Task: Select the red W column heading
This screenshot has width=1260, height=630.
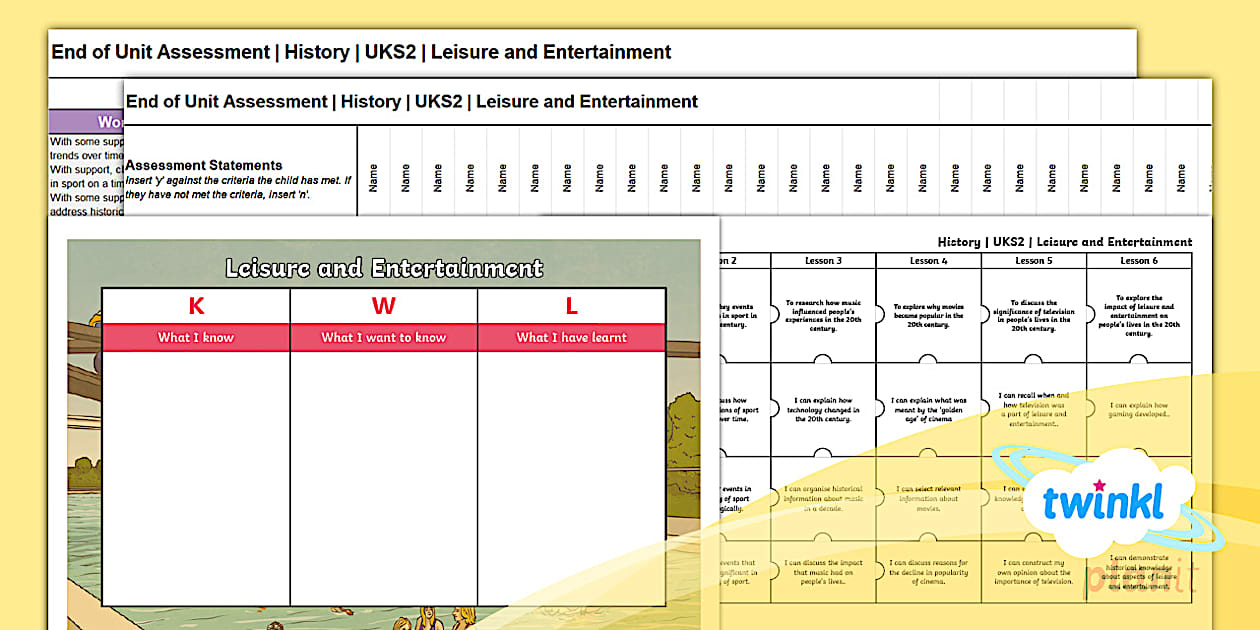Action: point(384,306)
